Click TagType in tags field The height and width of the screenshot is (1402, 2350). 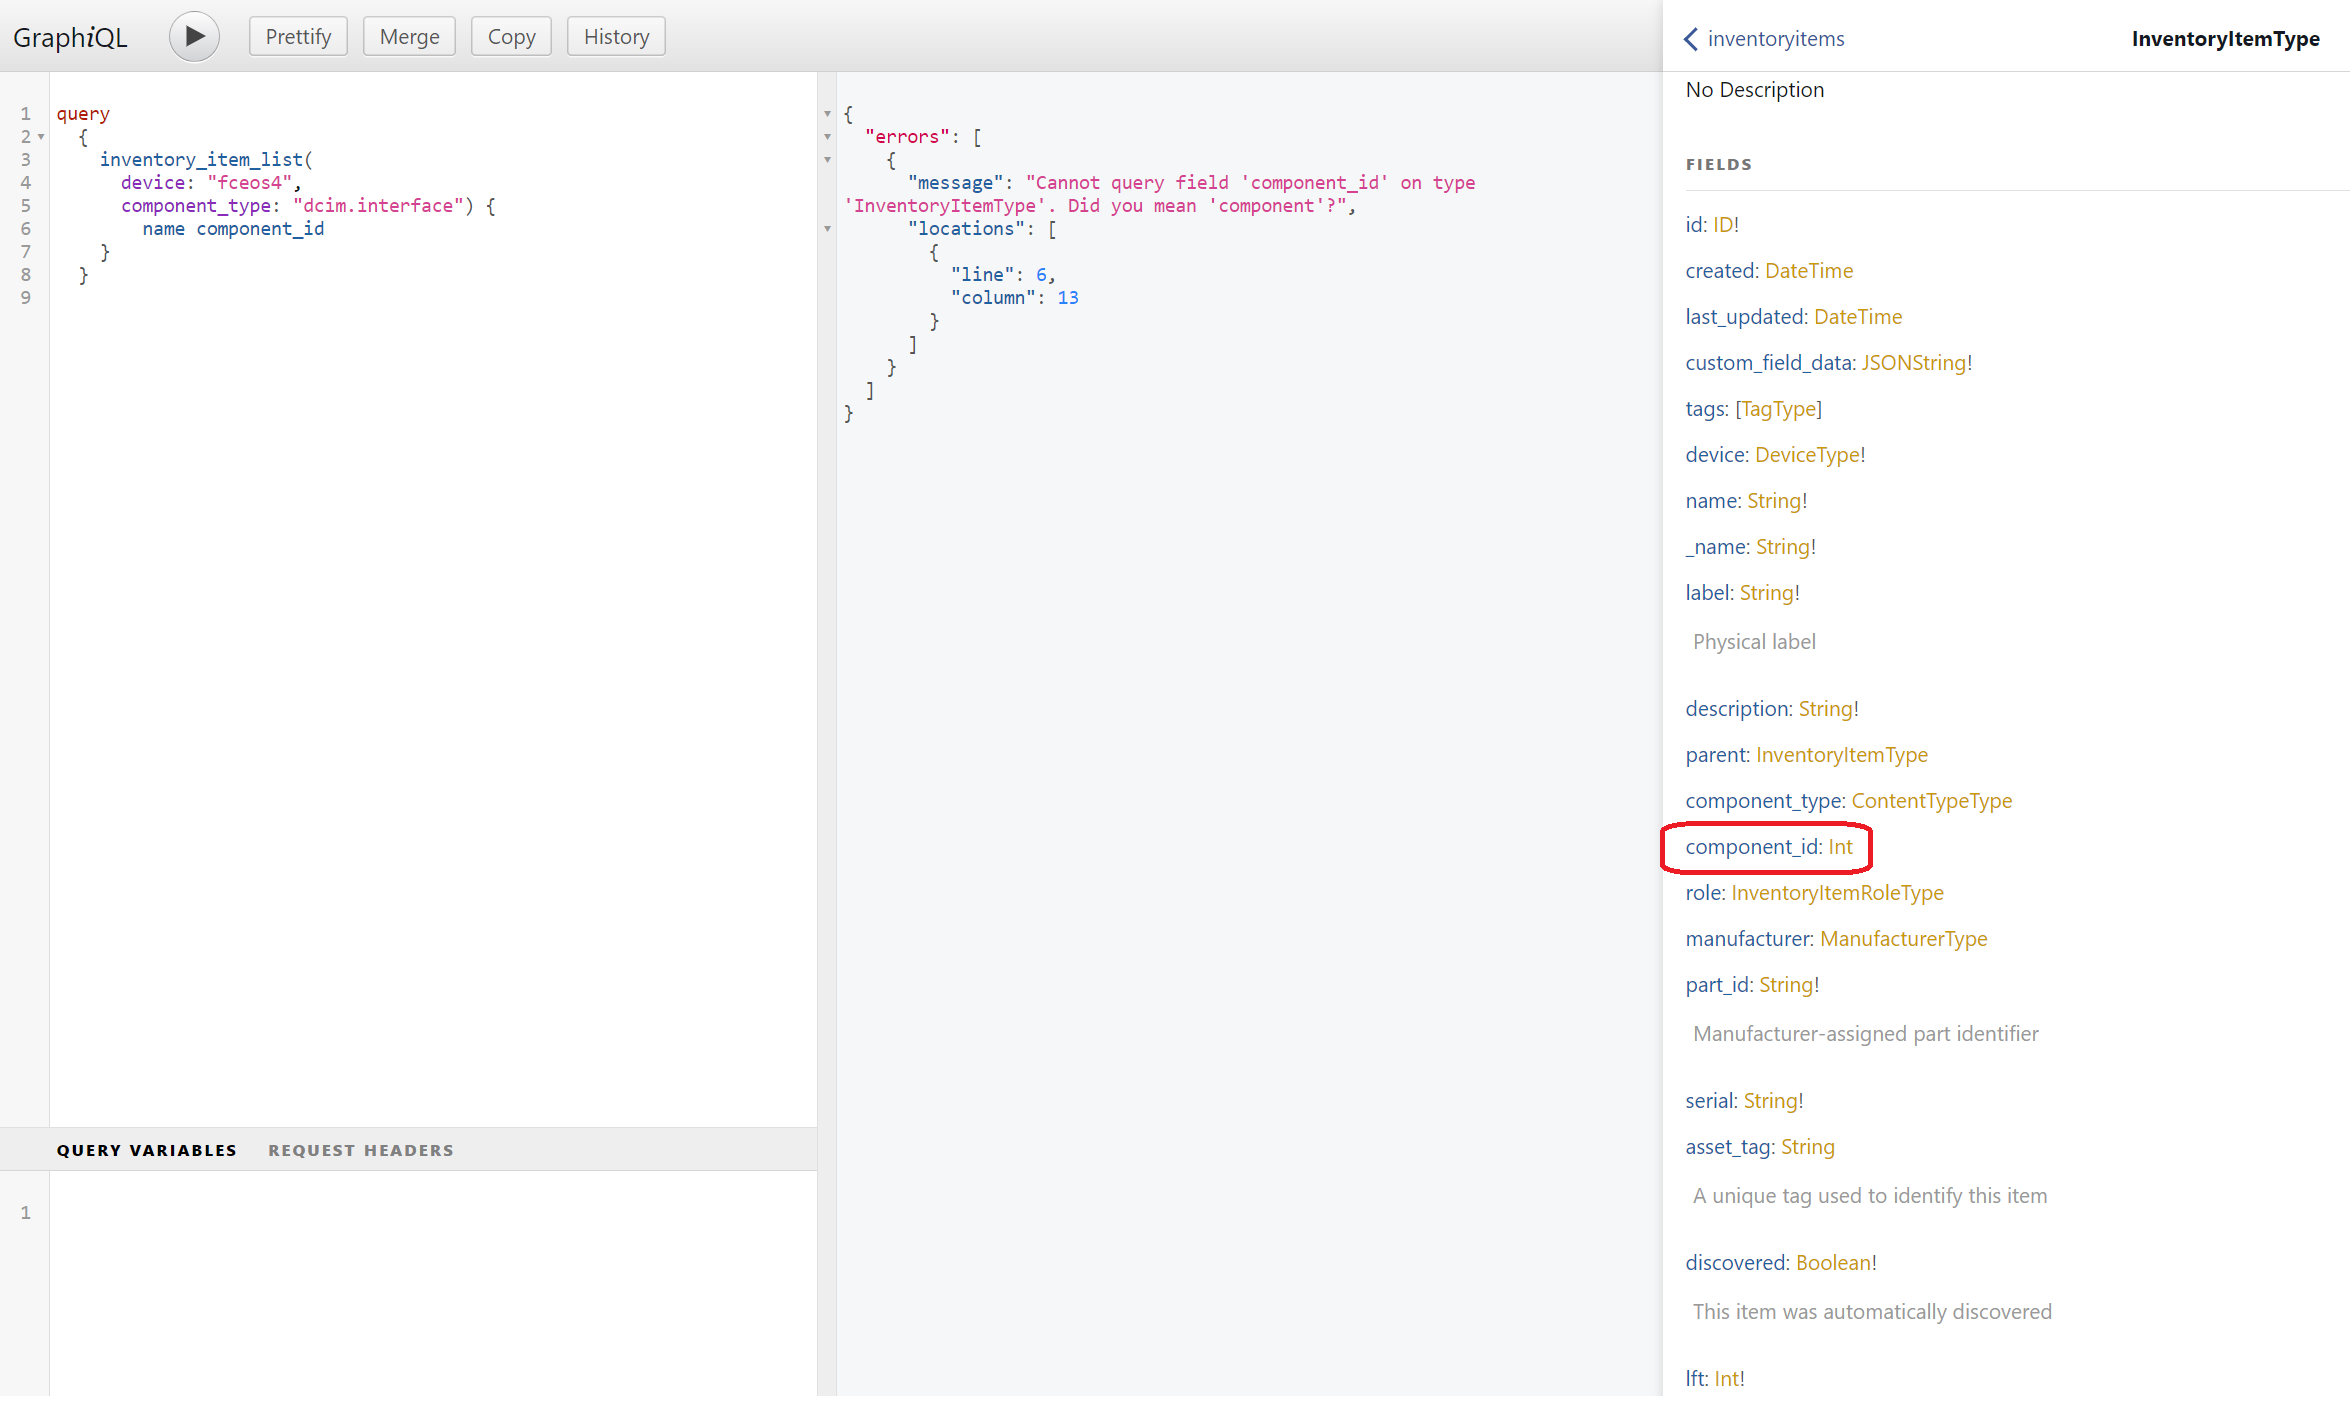pyautogui.click(x=1778, y=409)
